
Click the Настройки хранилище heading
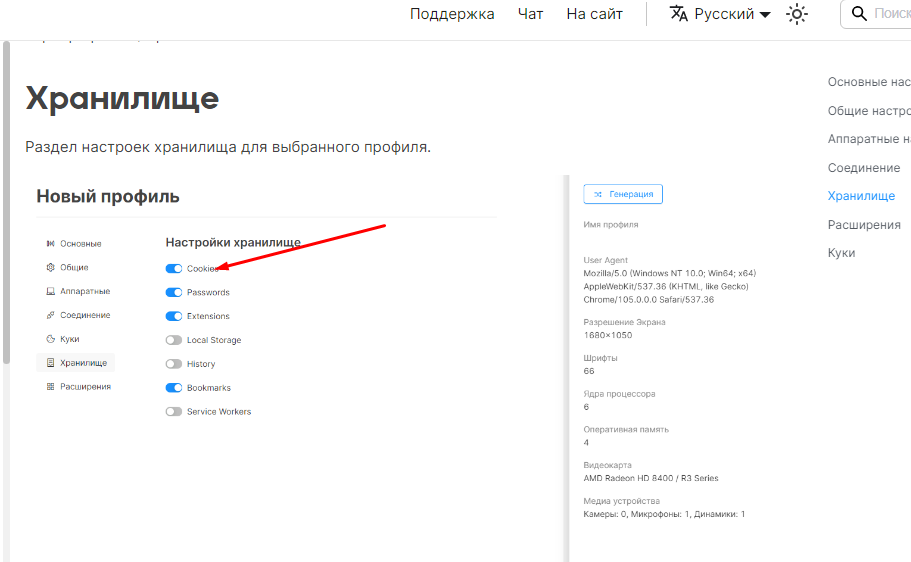coord(233,242)
